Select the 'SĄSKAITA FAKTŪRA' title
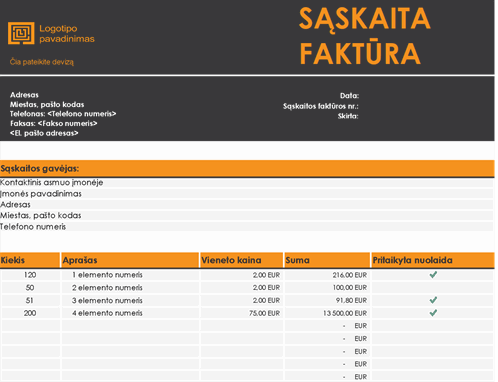The image size is (498, 382). [x=365, y=36]
